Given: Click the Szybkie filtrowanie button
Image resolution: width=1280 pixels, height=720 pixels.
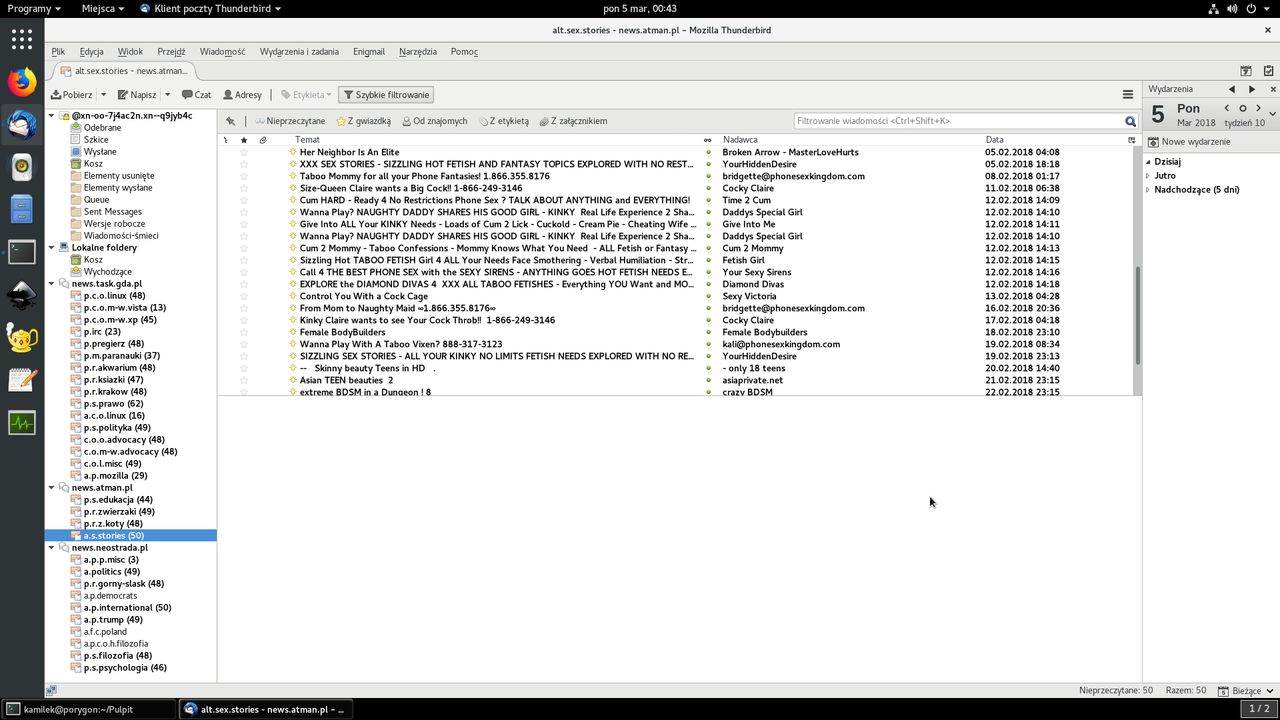Looking at the screenshot, I should coord(386,95).
